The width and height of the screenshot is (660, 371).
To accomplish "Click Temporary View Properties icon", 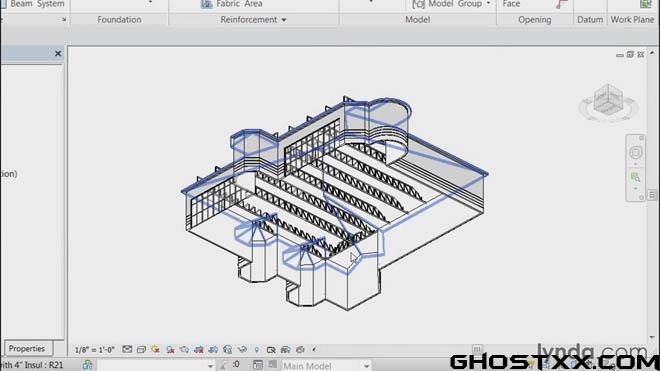I will [x=271, y=350].
